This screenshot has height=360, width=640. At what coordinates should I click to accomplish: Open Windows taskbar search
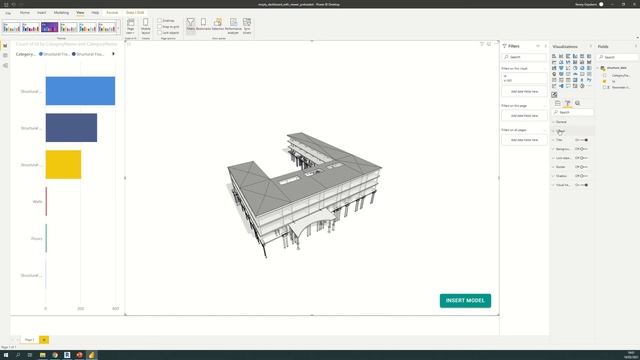18,355
